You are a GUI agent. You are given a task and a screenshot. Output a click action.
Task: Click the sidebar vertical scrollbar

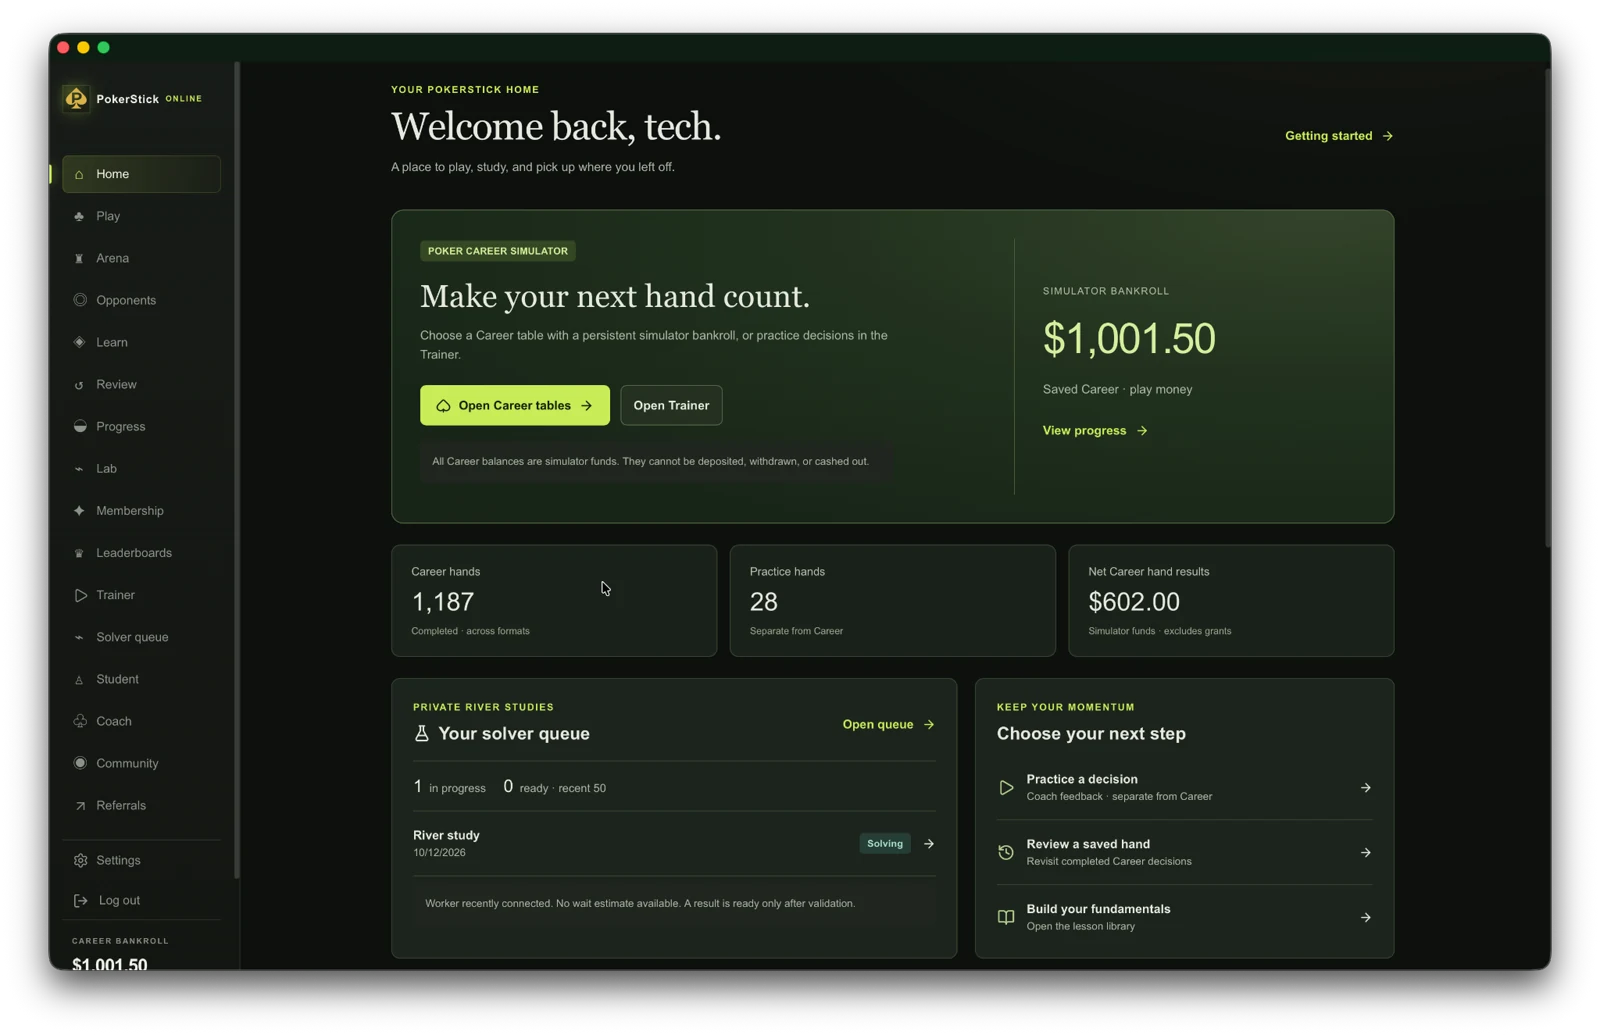click(x=237, y=470)
